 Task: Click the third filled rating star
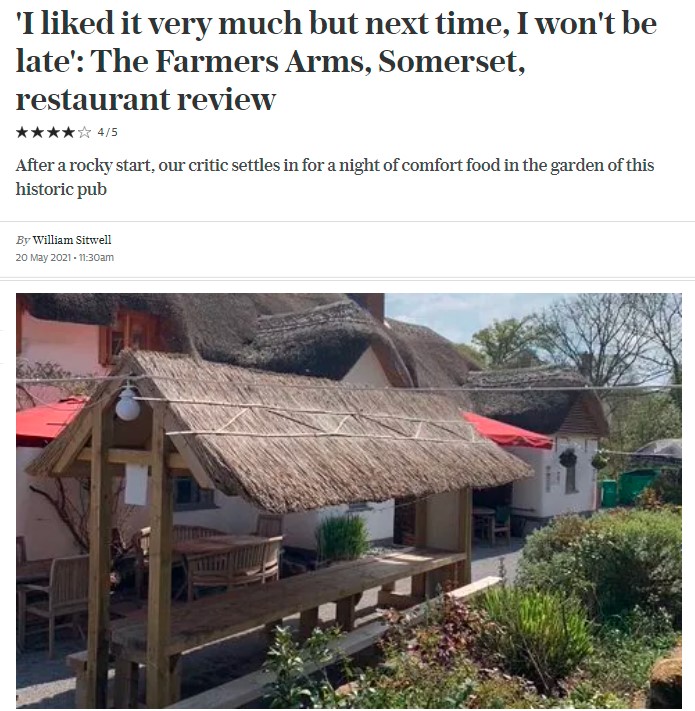pyautogui.click(x=53, y=132)
